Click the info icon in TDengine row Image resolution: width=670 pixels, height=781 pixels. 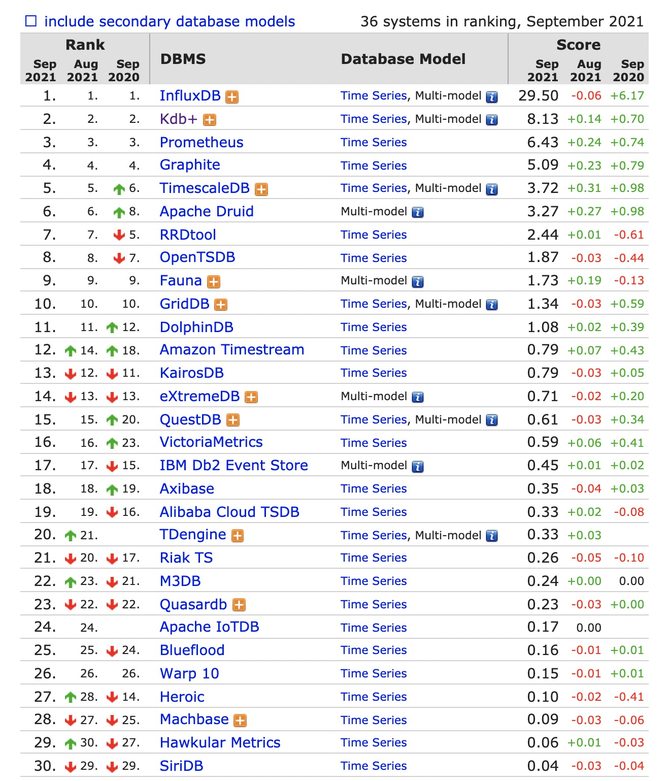(x=491, y=536)
